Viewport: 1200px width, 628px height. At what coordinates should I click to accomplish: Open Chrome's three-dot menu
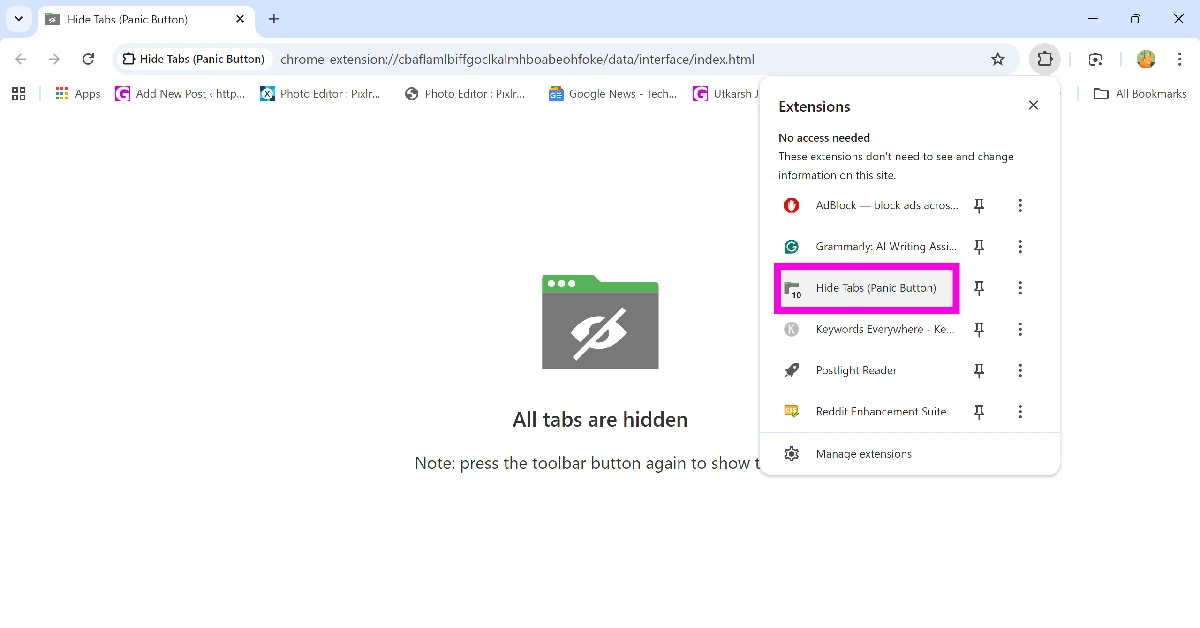[1180, 59]
